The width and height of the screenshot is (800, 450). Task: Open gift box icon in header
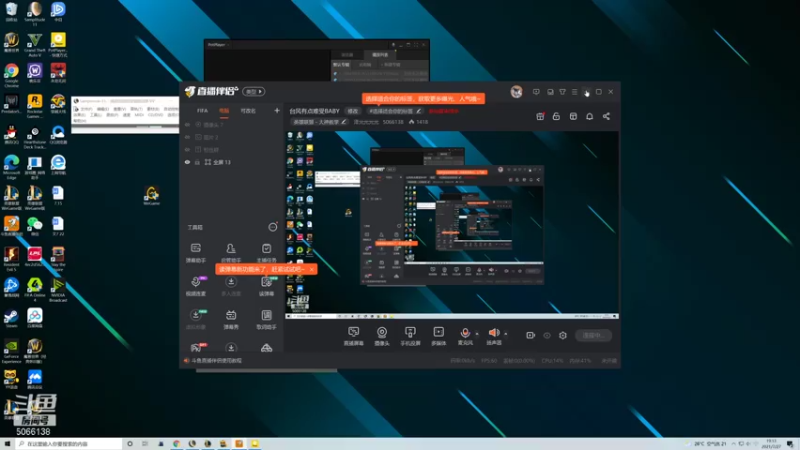click(x=540, y=116)
